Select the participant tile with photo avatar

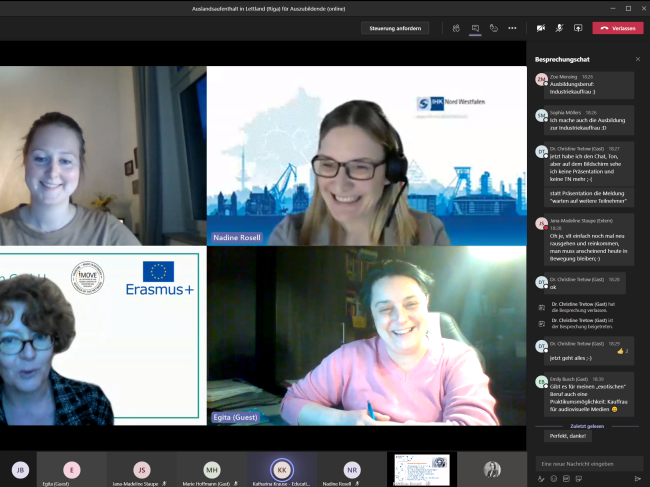pyautogui.click(x=492, y=470)
